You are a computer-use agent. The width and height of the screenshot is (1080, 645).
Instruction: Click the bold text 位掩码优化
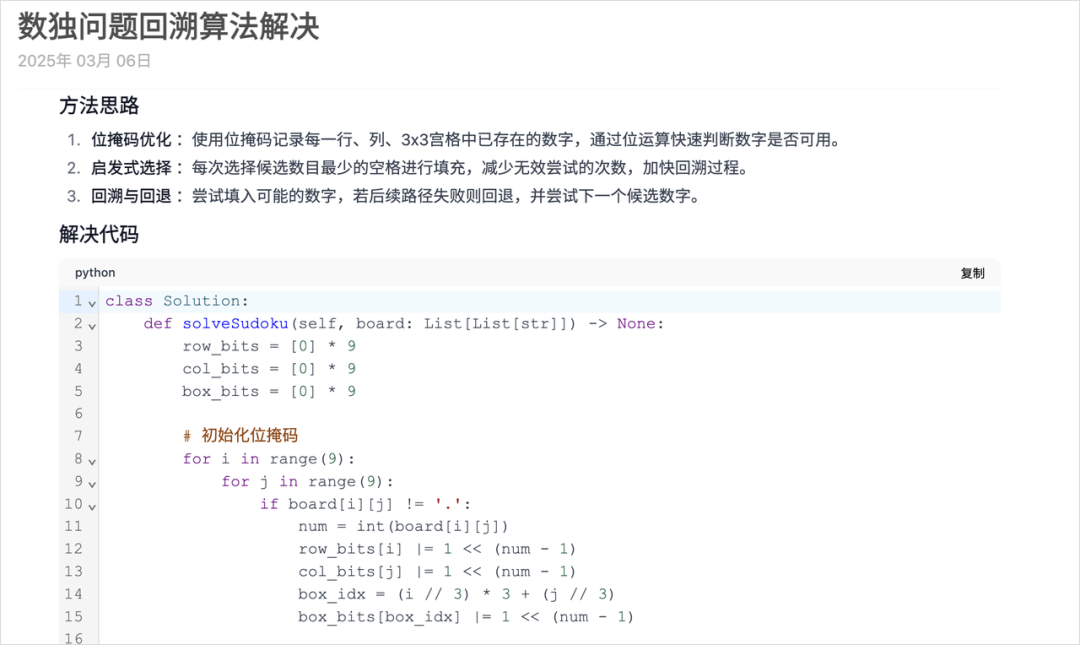(x=131, y=140)
